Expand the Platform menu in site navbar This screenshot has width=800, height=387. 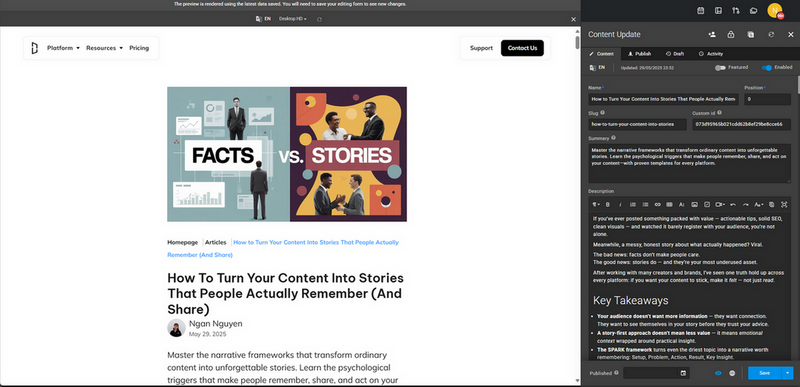point(63,48)
